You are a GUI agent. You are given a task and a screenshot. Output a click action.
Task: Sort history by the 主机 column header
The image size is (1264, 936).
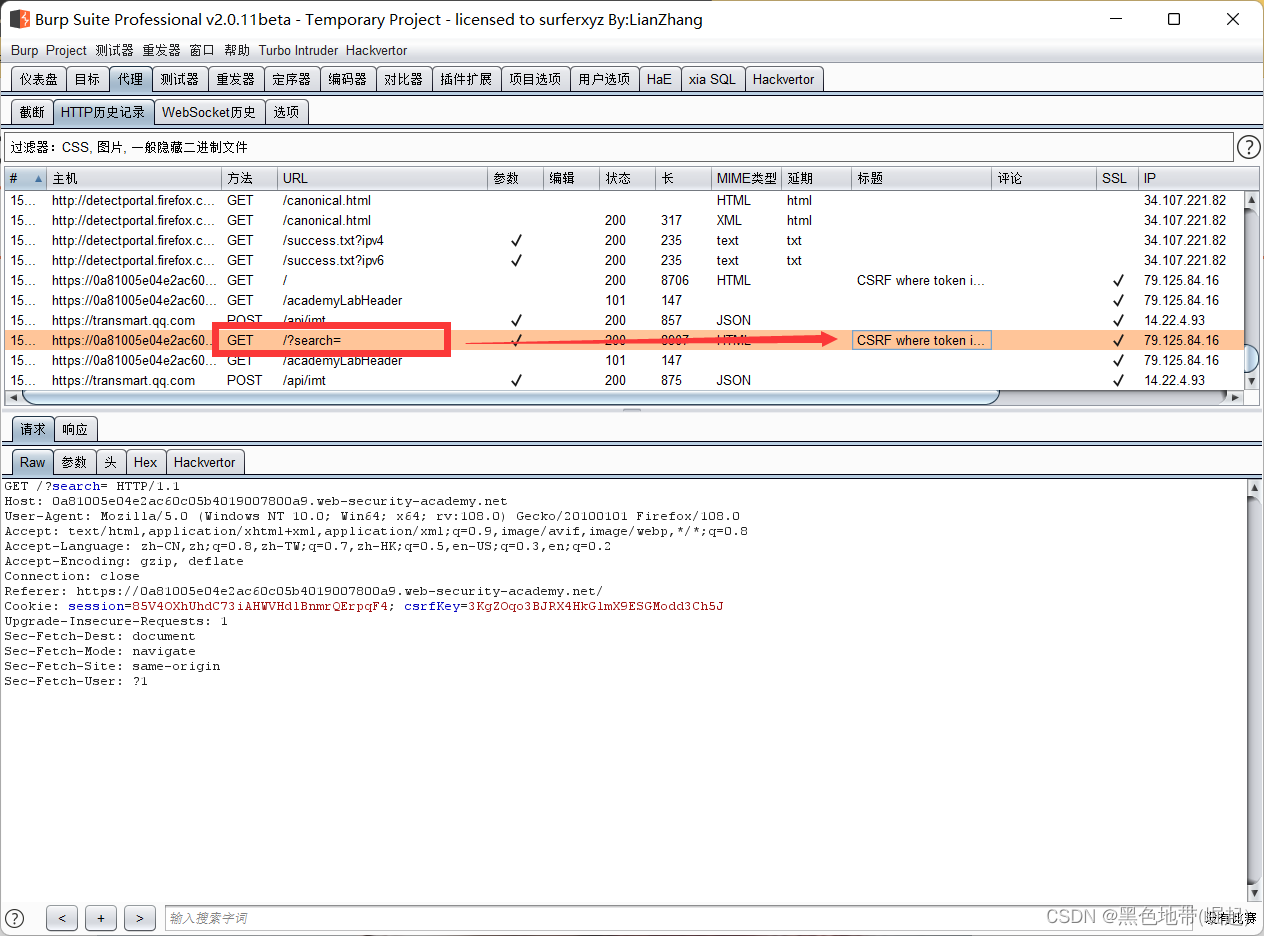[x=134, y=178]
